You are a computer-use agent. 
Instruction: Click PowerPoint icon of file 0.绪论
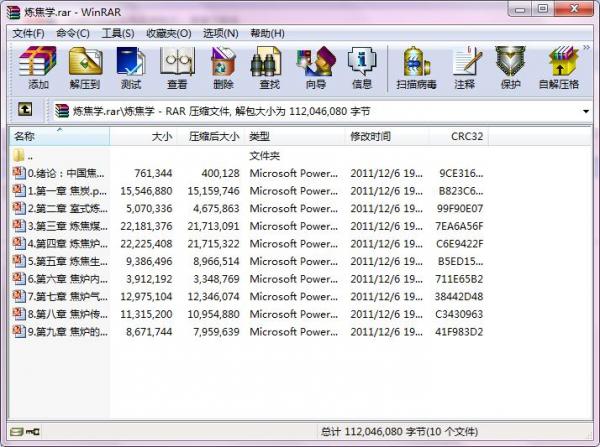19,173
